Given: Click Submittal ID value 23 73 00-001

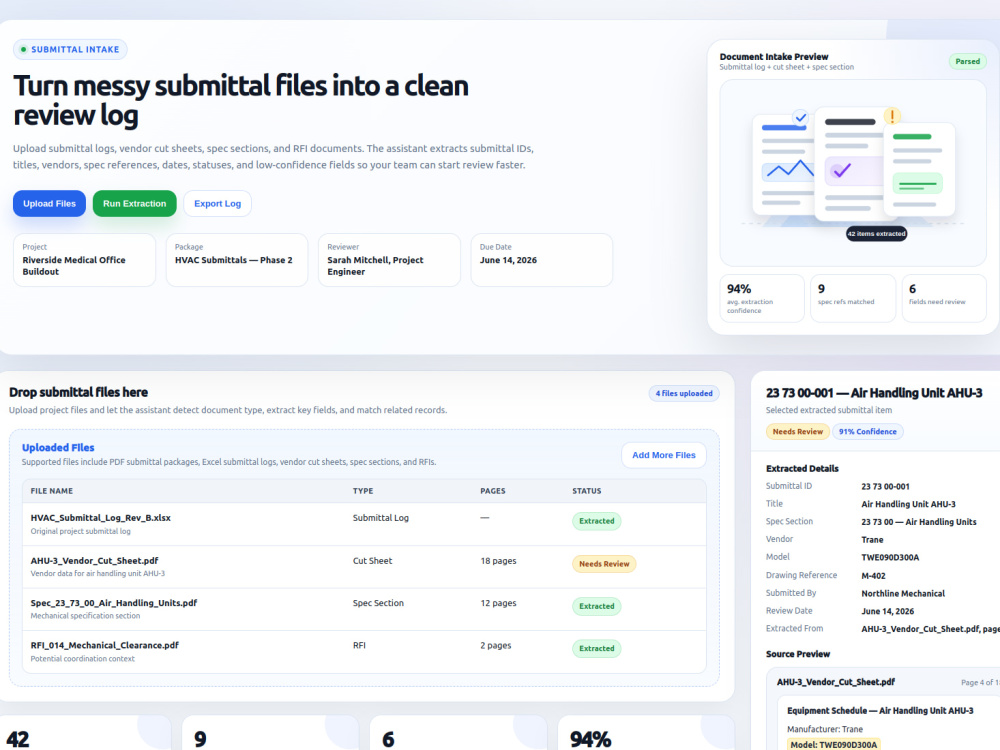Looking at the screenshot, I should (x=885, y=487).
